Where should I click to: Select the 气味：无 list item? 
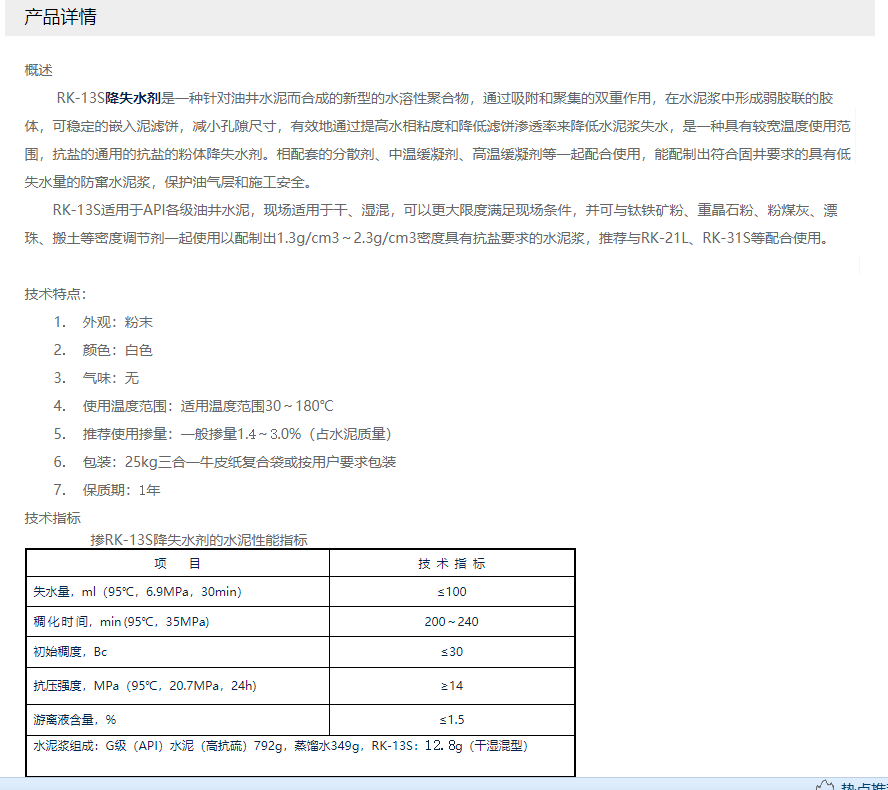click(110, 378)
